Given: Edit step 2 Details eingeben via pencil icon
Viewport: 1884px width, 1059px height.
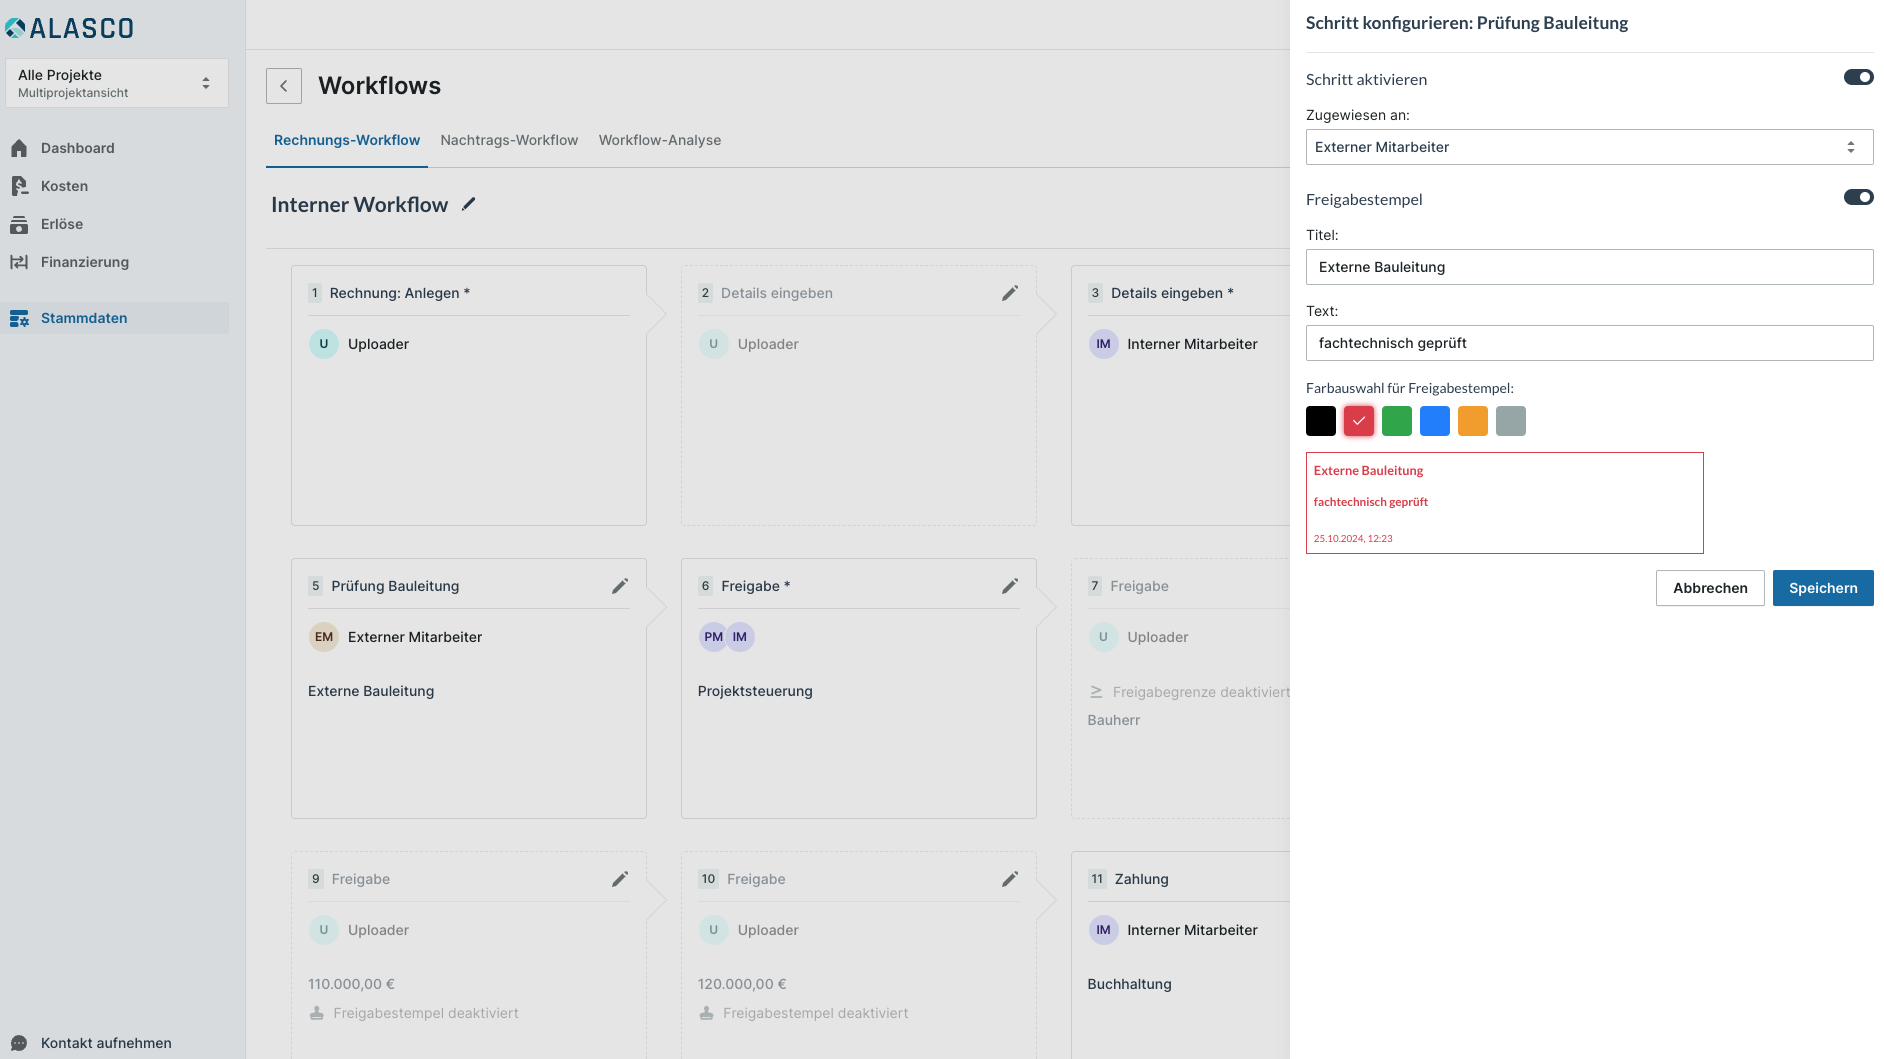Looking at the screenshot, I should pos(1009,293).
